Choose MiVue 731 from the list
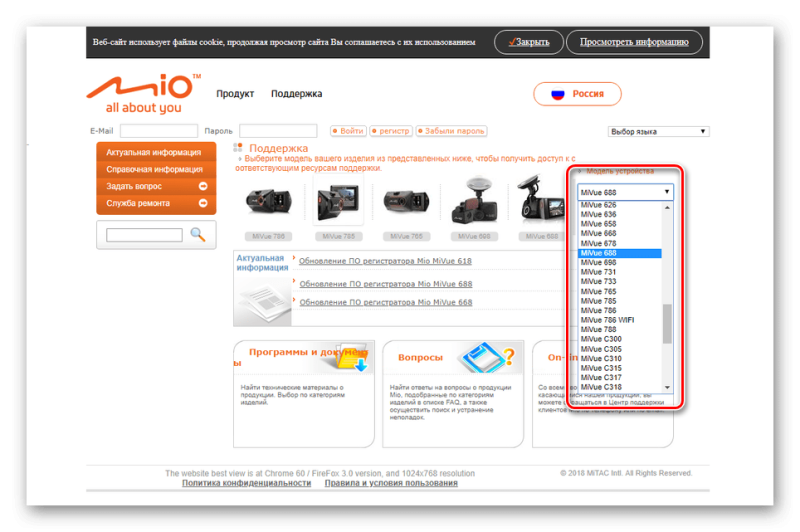 click(x=620, y=272)
